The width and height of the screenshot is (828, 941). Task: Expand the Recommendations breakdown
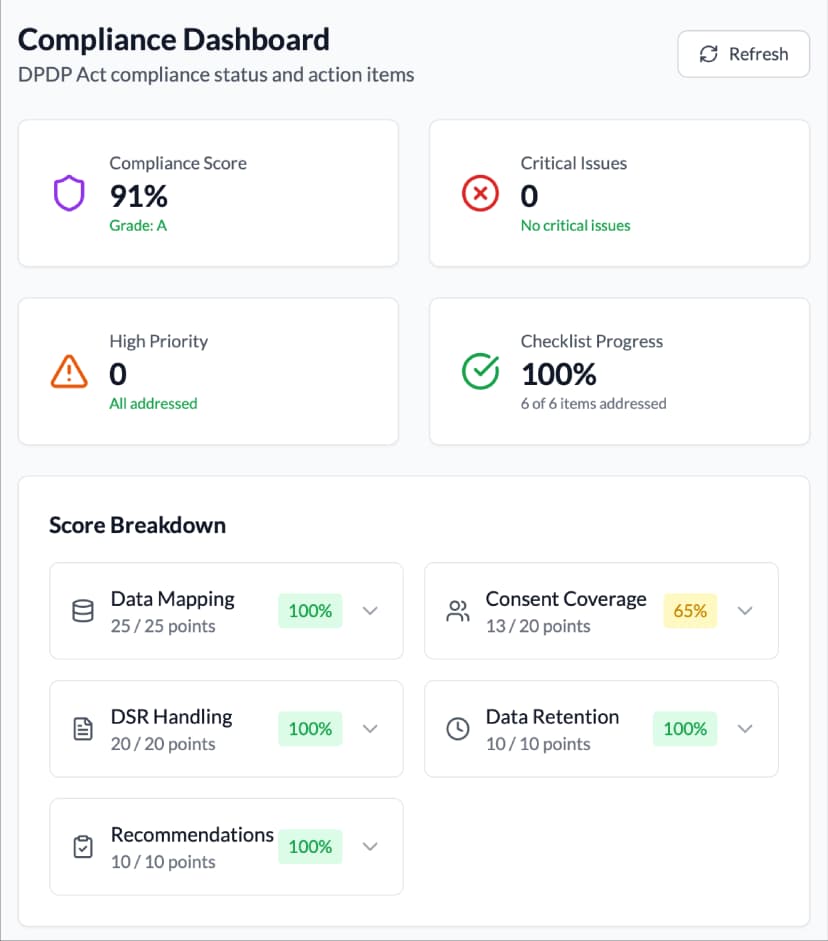(370, 847)
